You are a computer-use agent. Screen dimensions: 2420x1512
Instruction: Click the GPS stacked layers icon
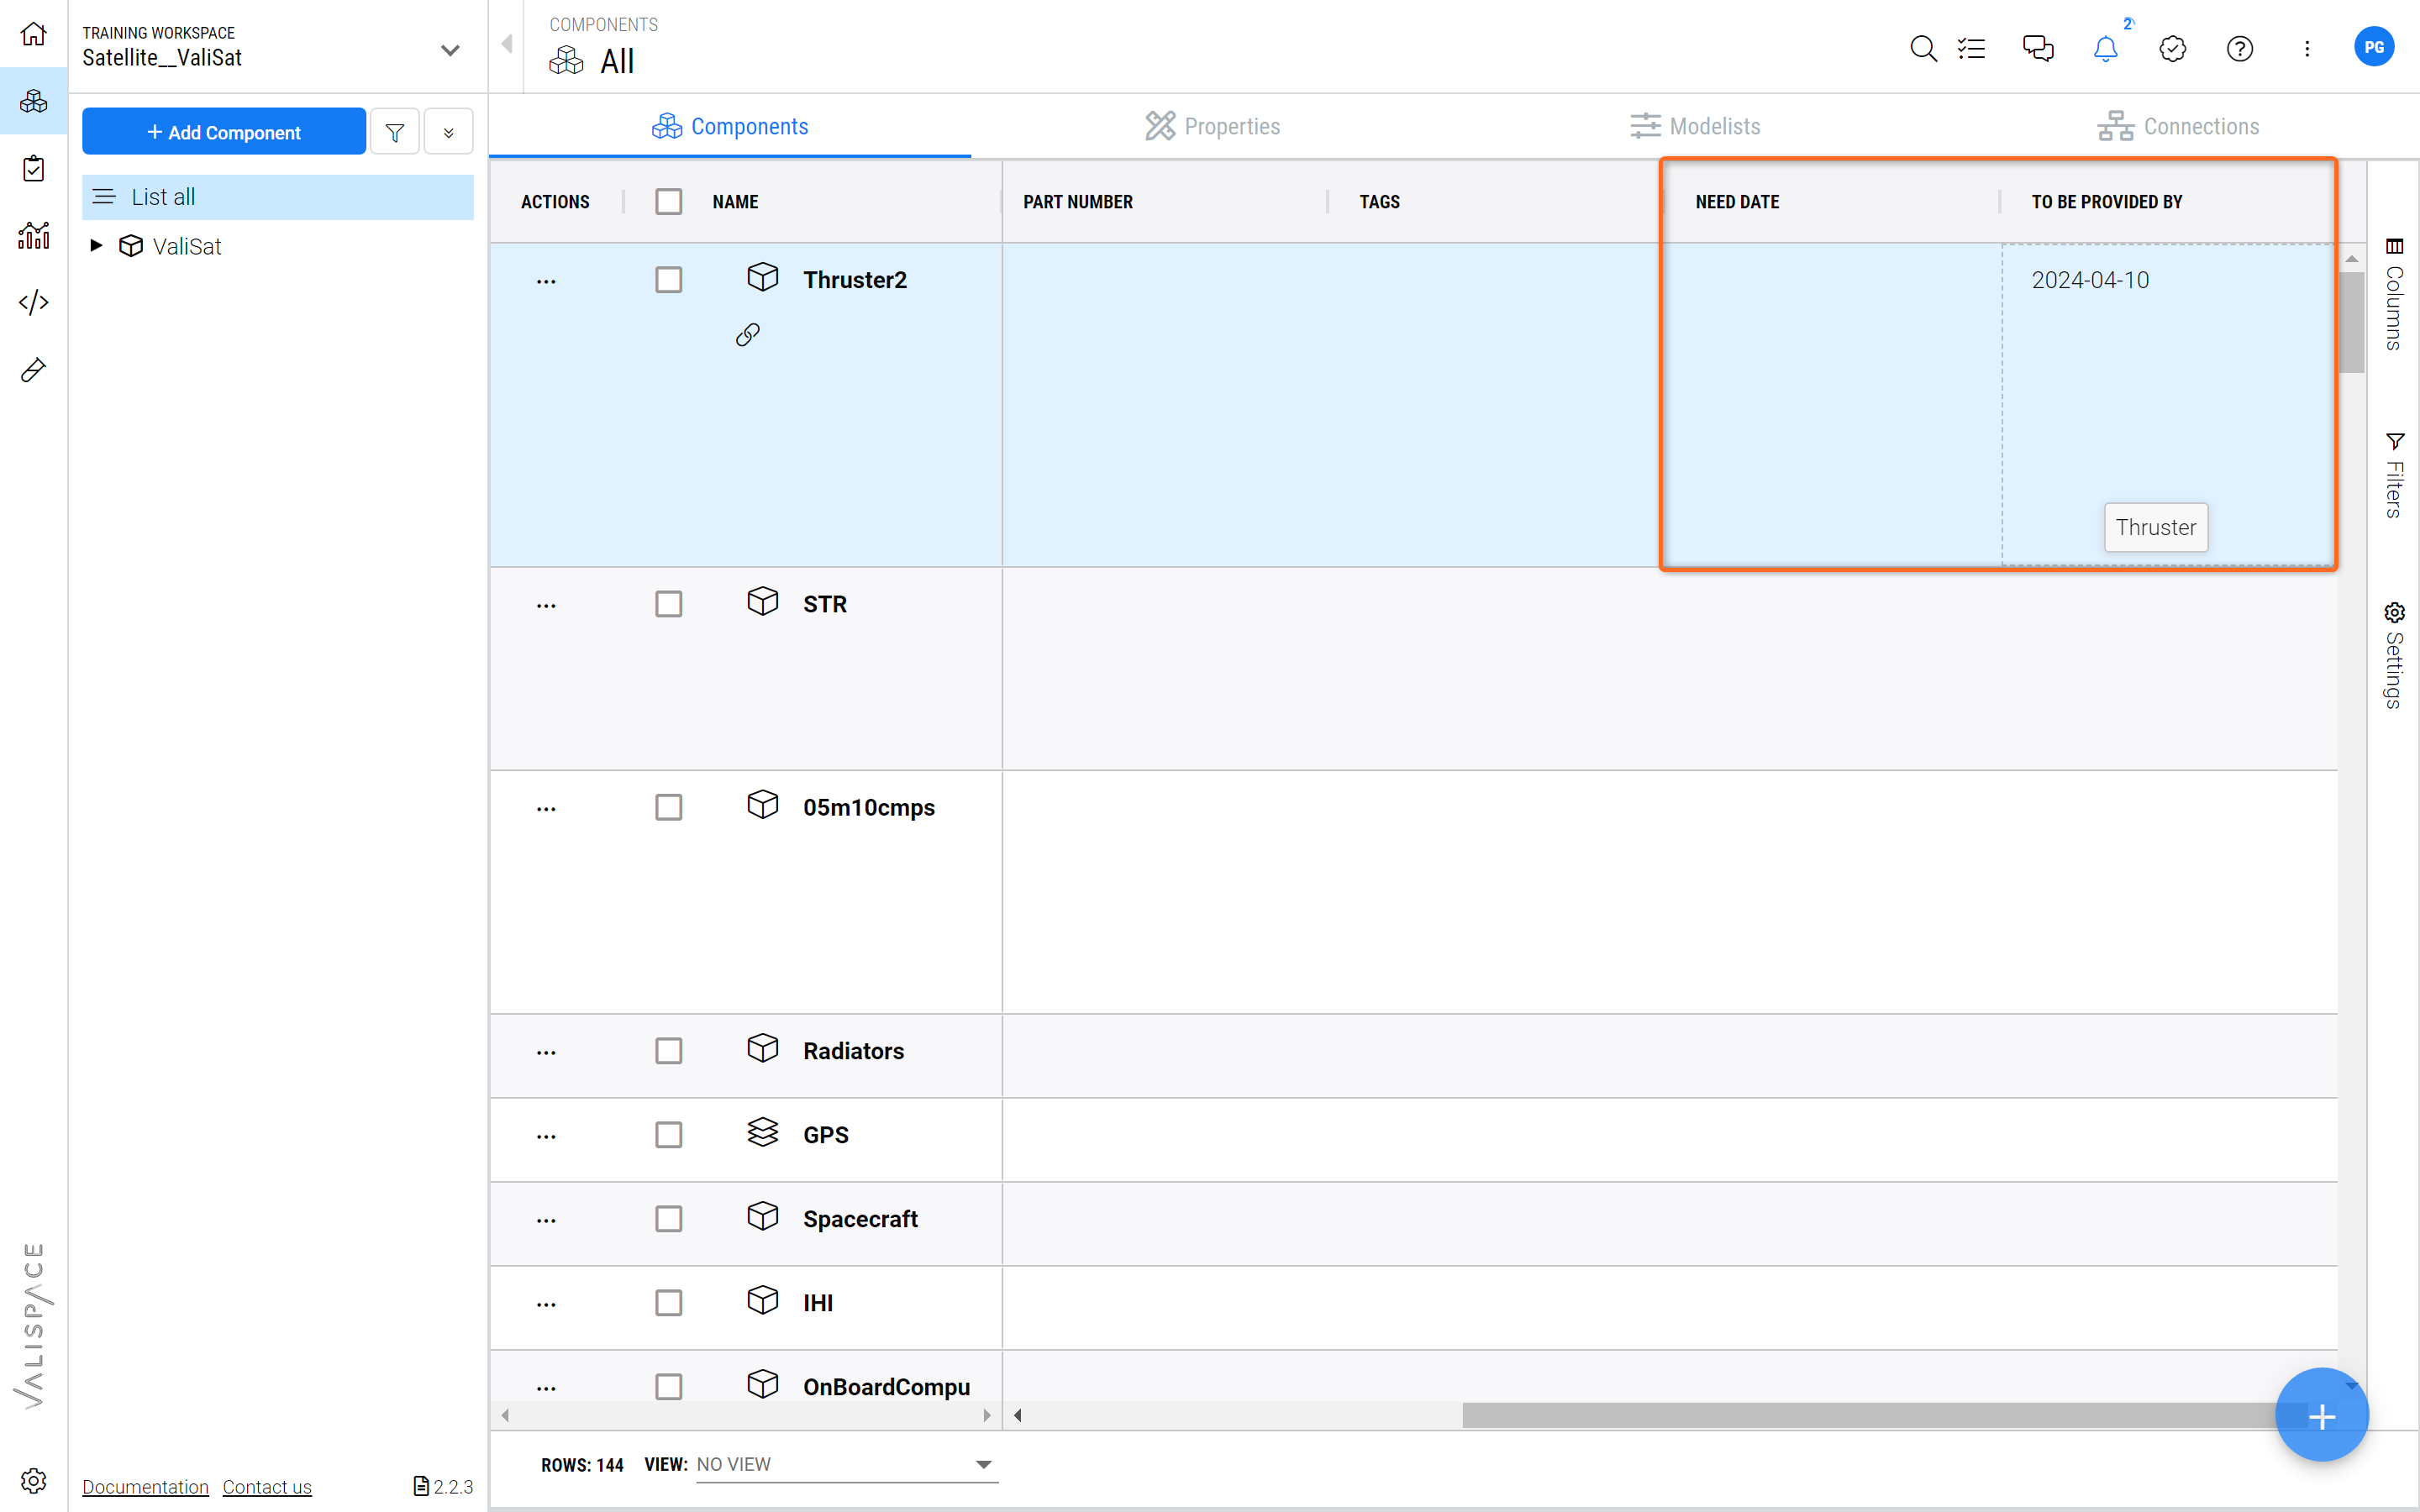[x=763, y=1132]
